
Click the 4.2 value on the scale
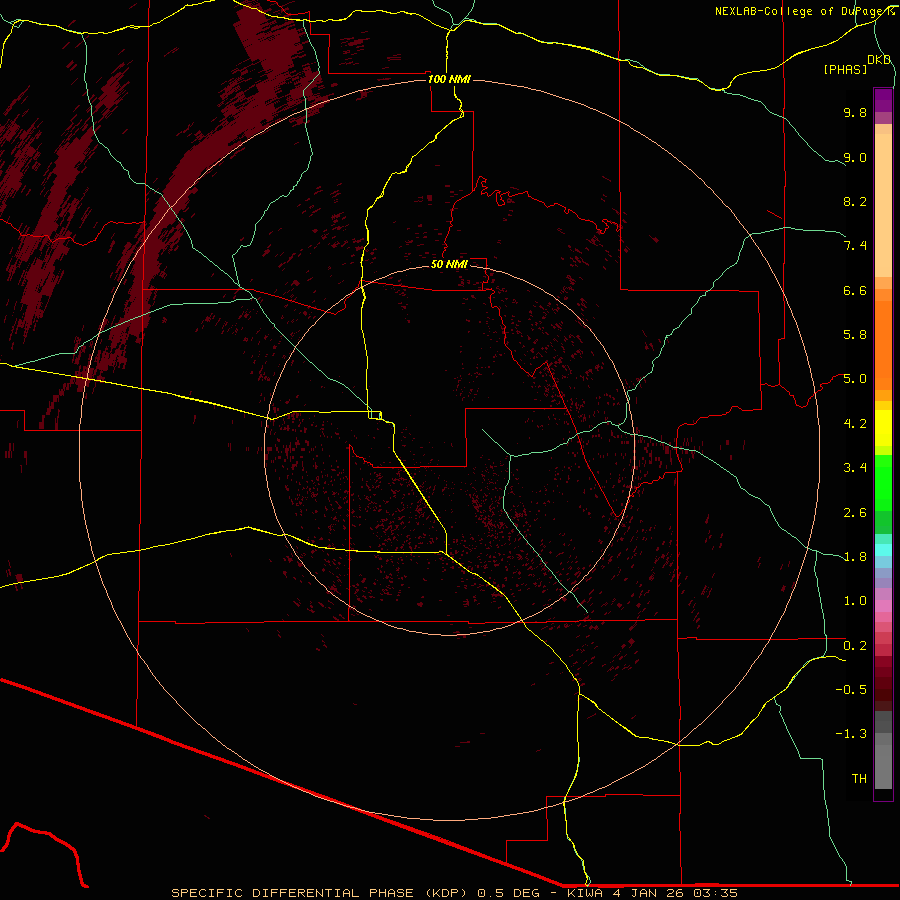pos(855,424)
